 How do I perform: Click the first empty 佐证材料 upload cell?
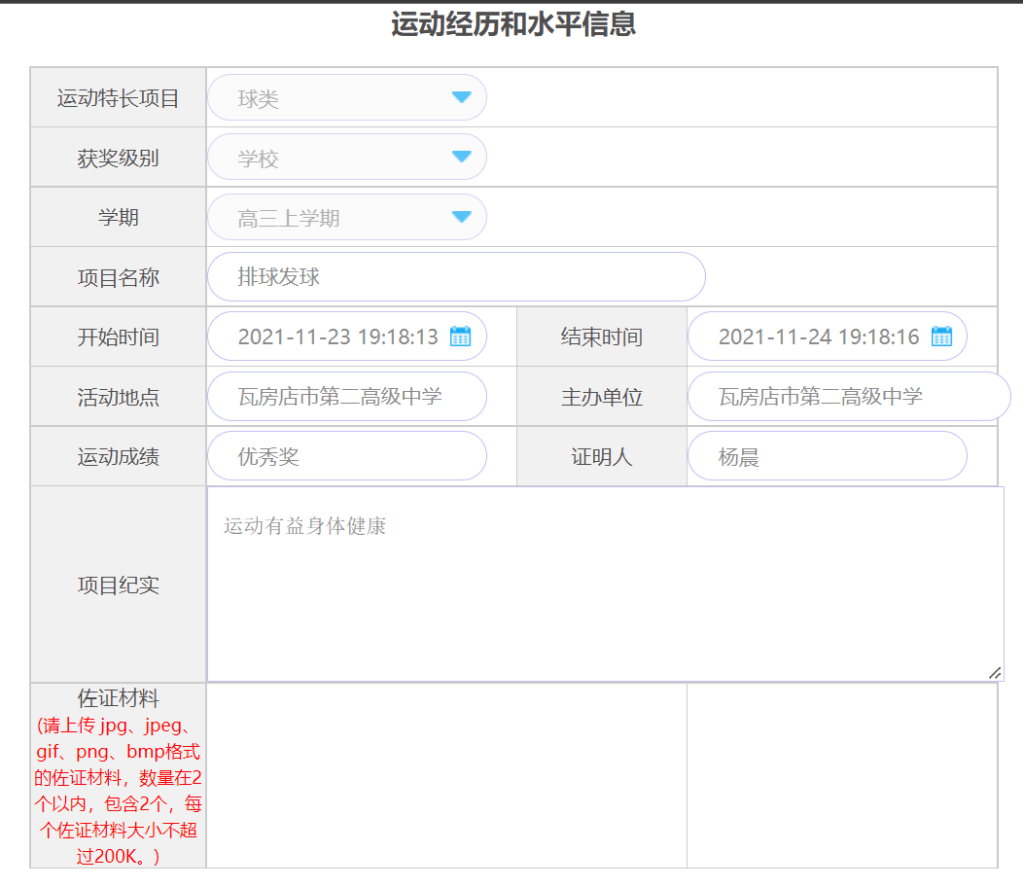click(x=446, y=775)
